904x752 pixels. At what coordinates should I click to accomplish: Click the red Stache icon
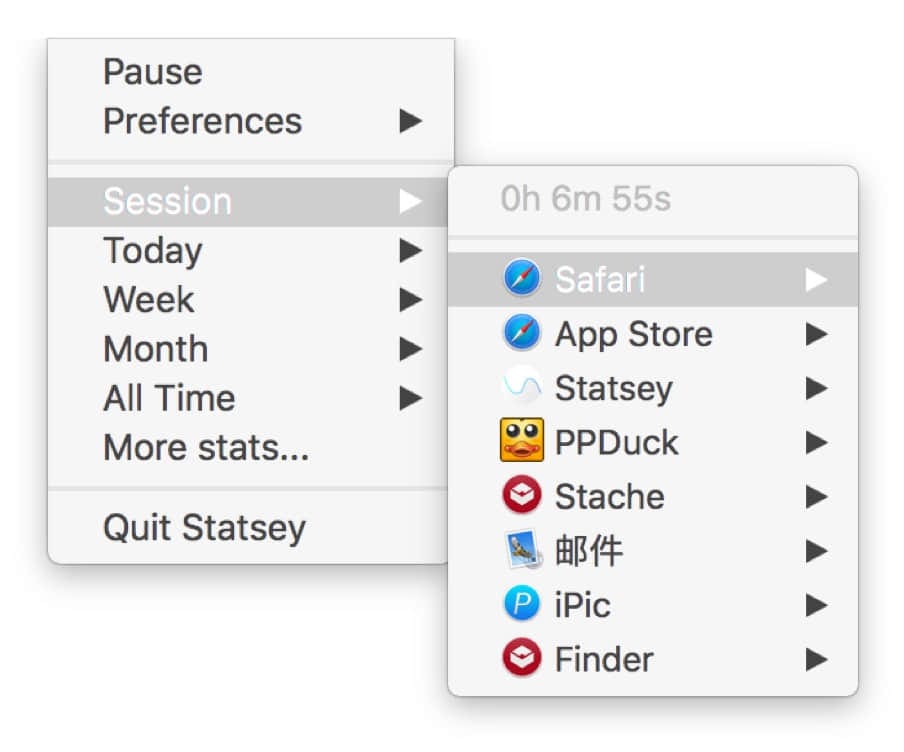[522, 495]
